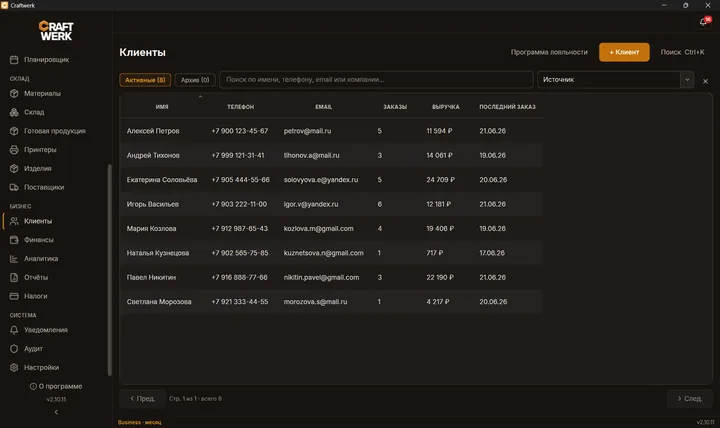Open Финансы wallet icon in sidebar
720x428 pixels.
[14, 240]
